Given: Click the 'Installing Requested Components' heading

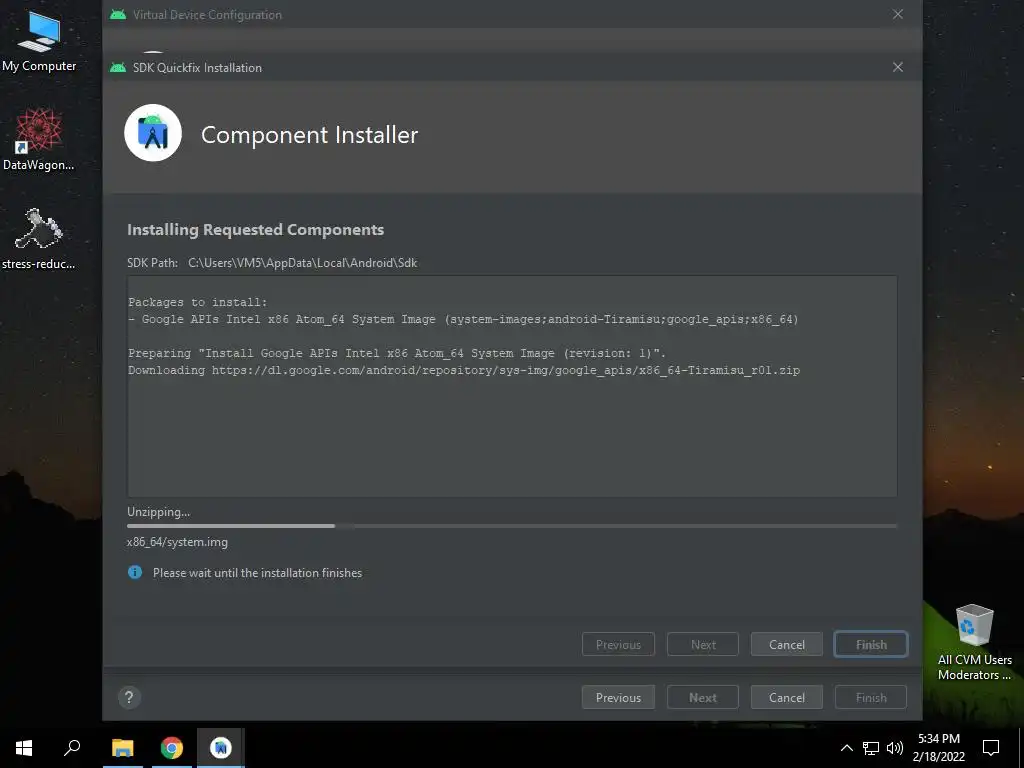Looking at the screenshot, I should 255,230.
